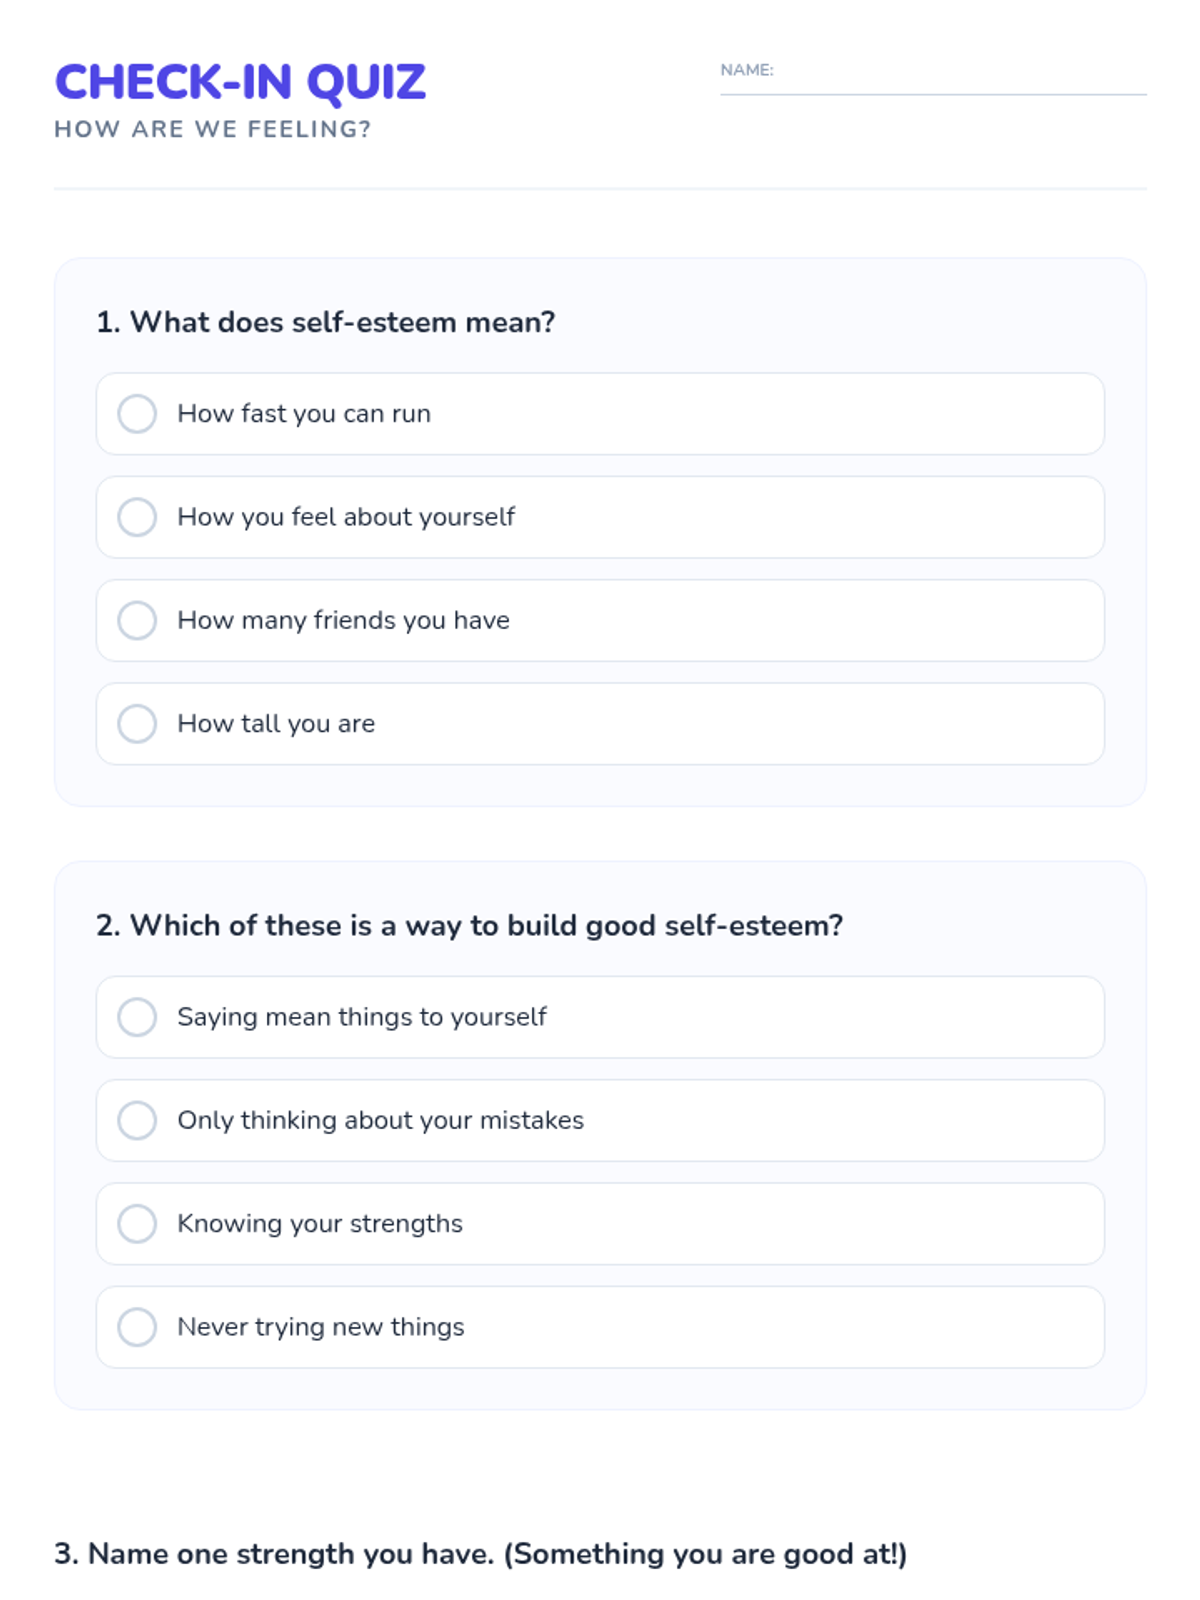1200x1600 pixels.
Task: Click question 3 'Name one strength you have' text
Action: coord(480,1553)
